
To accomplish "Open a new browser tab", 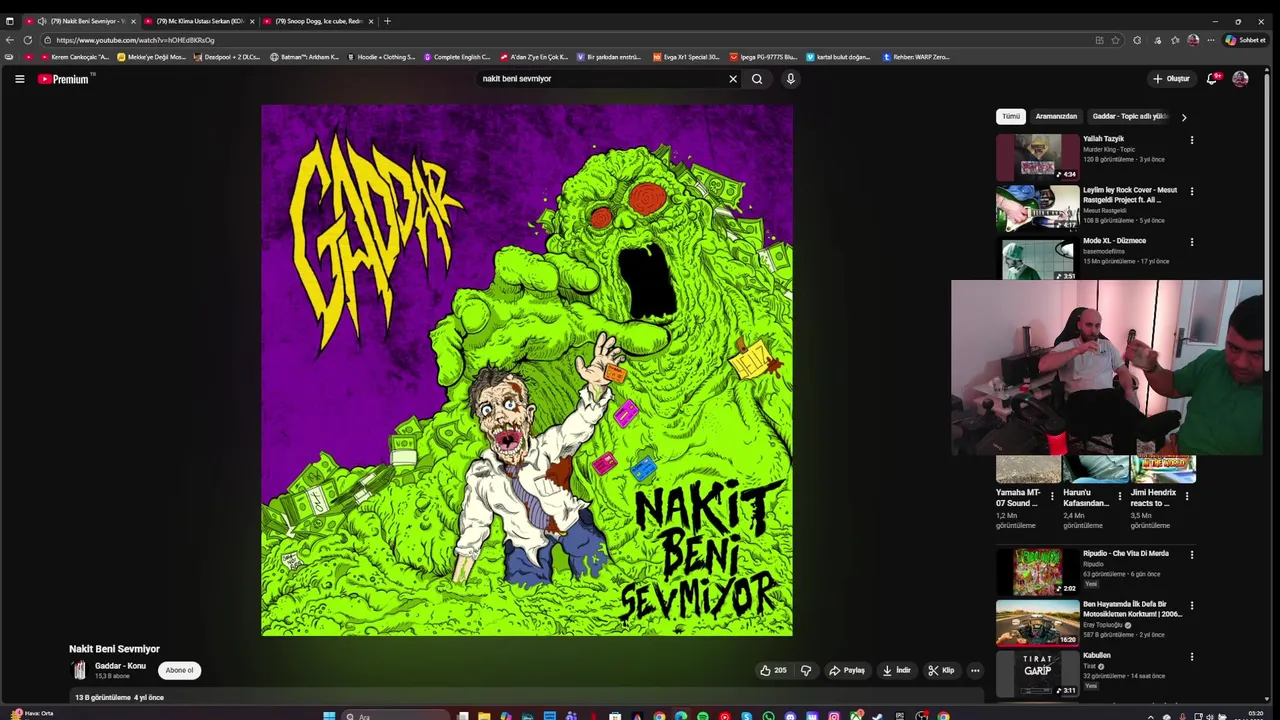I will [x=387, y=21].
